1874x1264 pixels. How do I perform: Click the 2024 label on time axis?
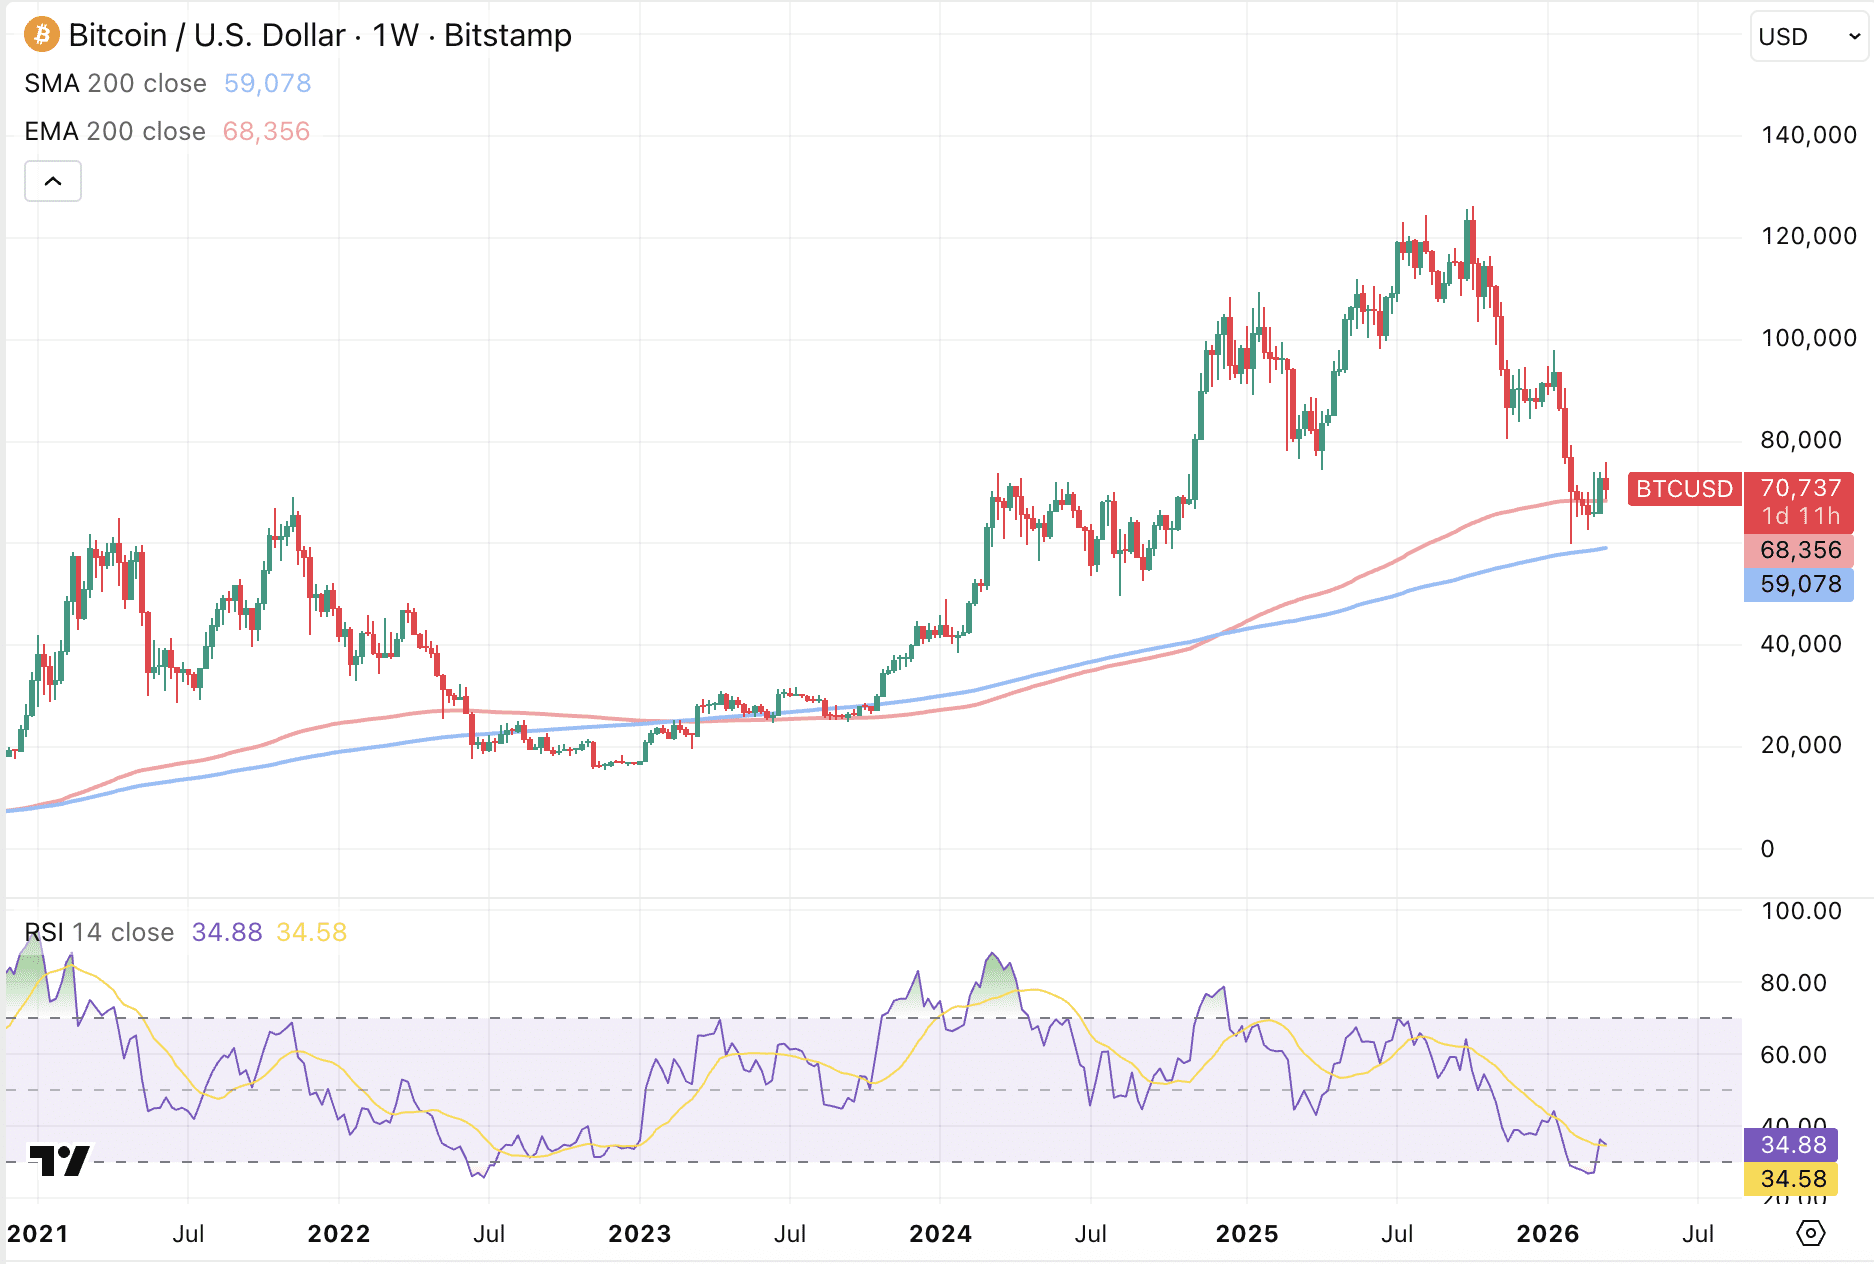click(940, 1233)
